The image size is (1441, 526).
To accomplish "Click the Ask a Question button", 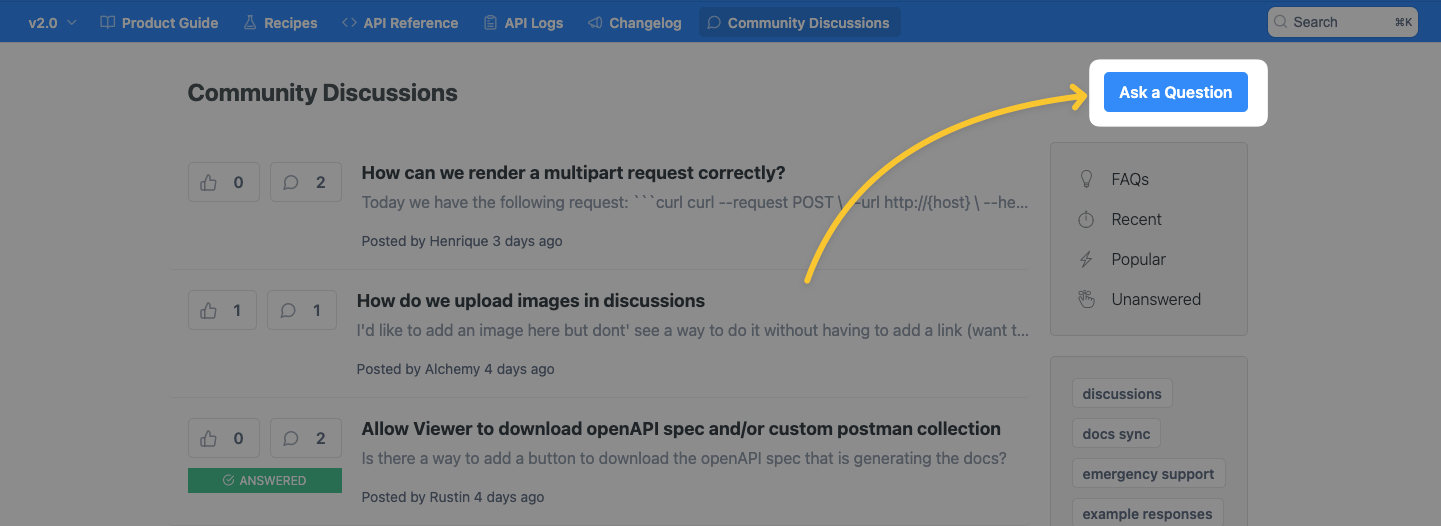I will pyautogui.click(x=1175, y=92).
